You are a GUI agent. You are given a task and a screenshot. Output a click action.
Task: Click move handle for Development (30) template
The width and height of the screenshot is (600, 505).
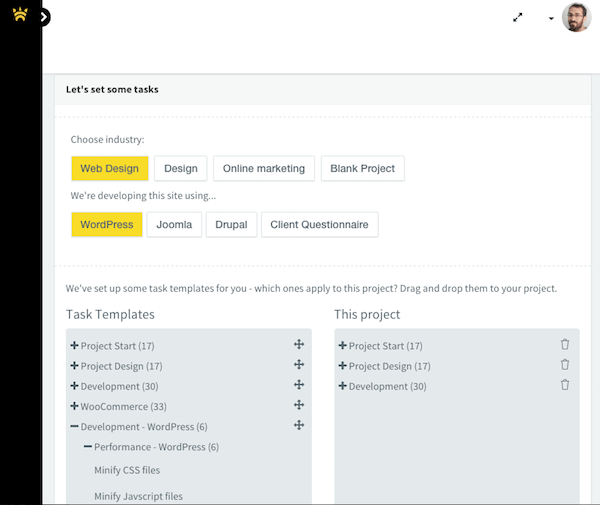(x=299, y=384)
